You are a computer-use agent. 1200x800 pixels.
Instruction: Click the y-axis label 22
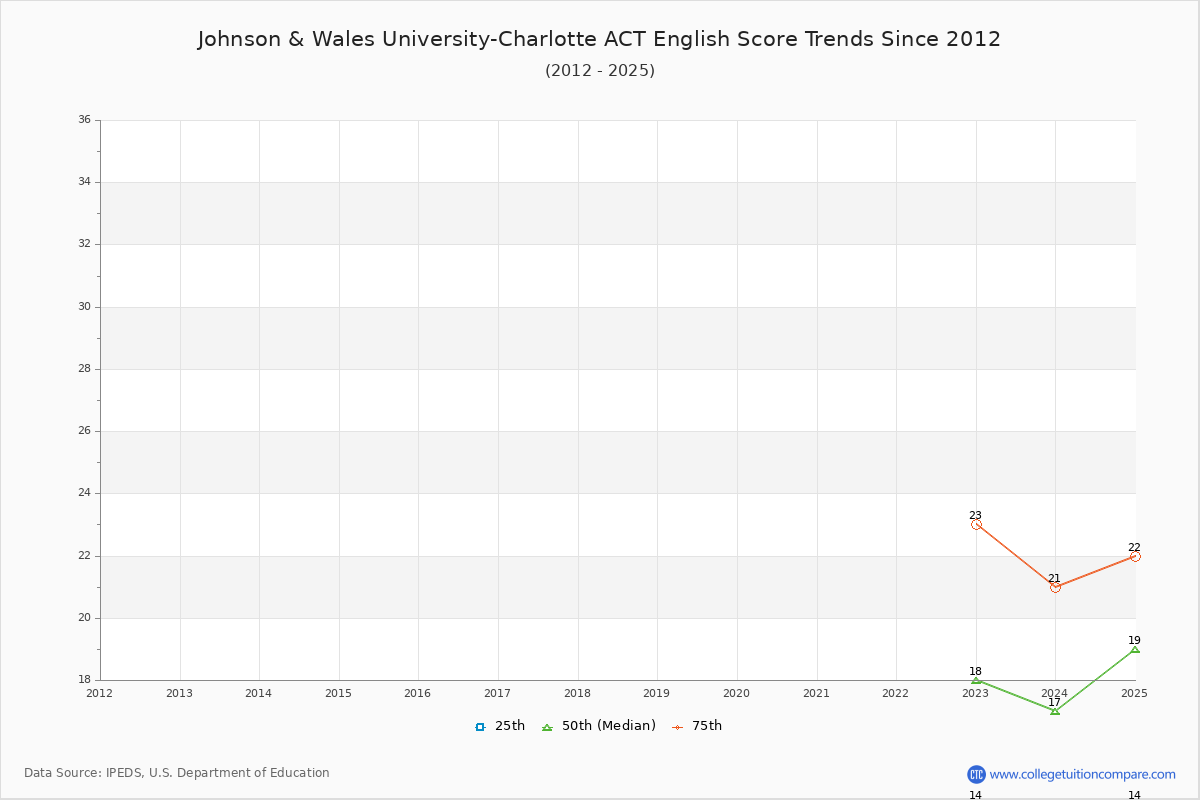84,556
